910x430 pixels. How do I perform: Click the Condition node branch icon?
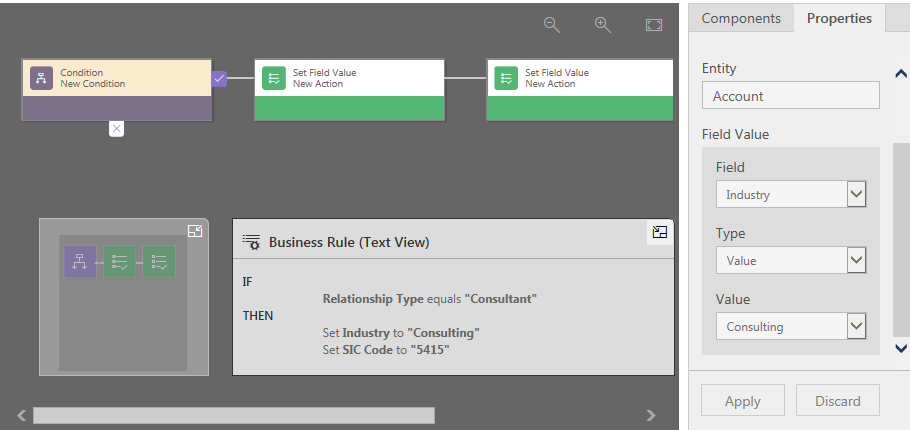coord(41,79)
